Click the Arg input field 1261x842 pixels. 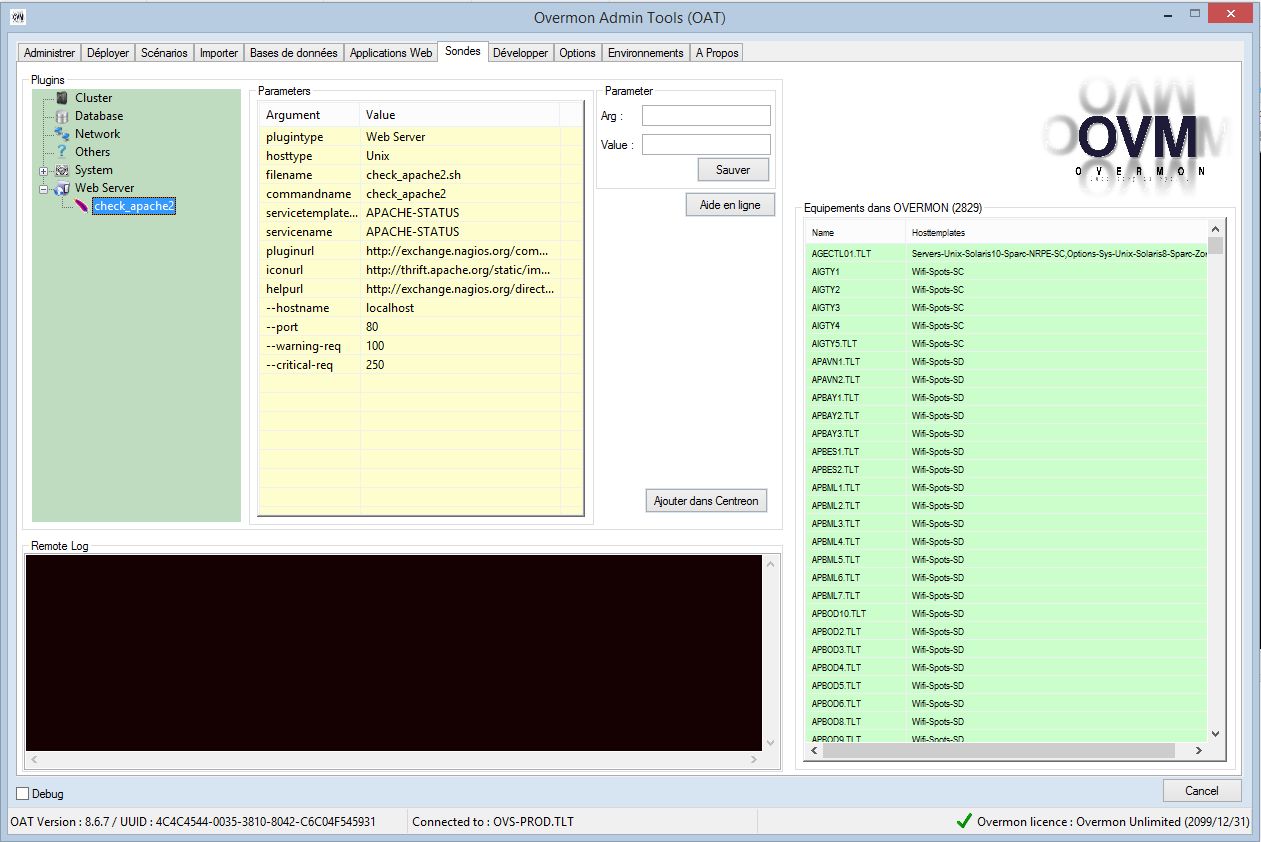pyautogui.click(x=706, y=116)
